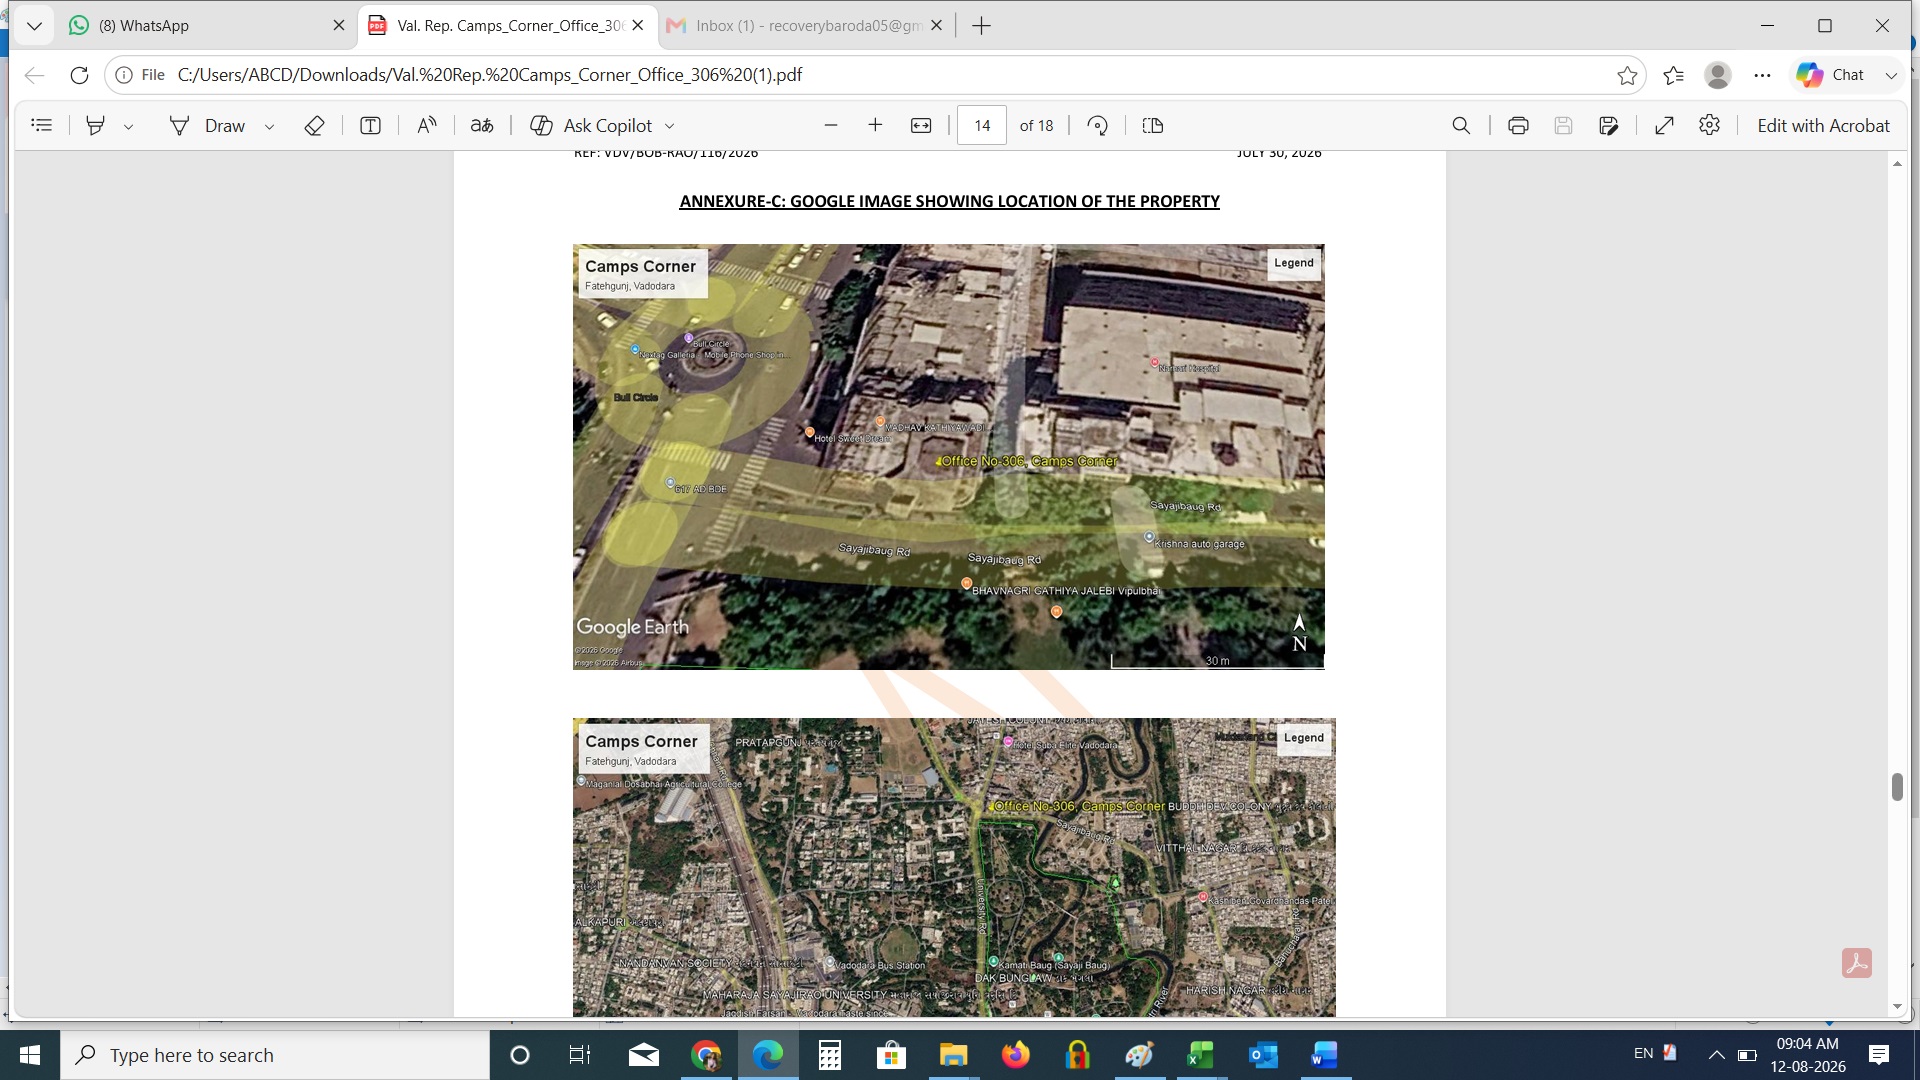Go back to the previous page
Viewport: 1920px width, 1080px height.
click(x=34, y=75)
